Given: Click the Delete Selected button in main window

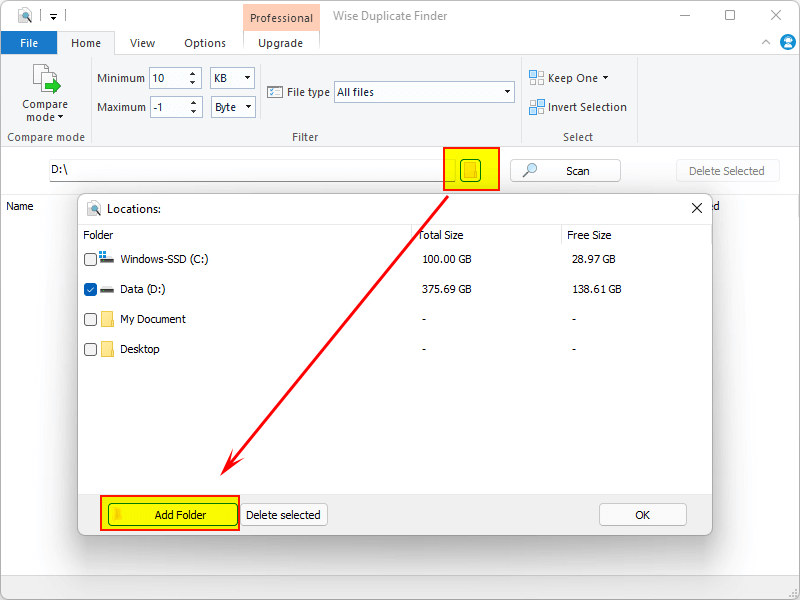Looking at the screenshot, I should click(x=728, y=171).
